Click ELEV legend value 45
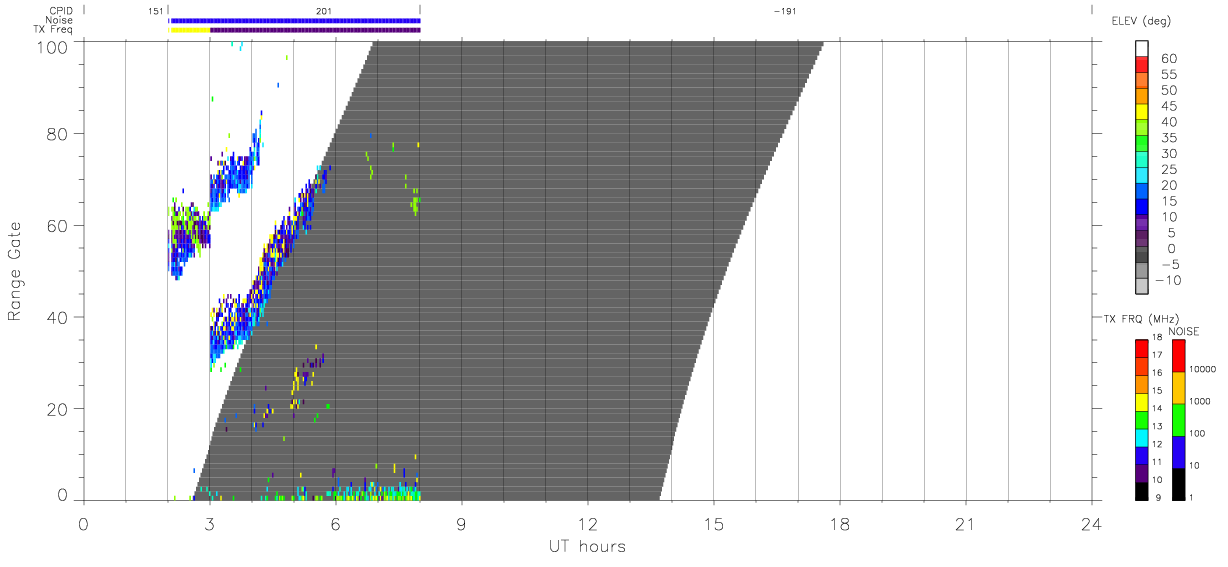1228x567 pixels. [x=1170, y=106]
